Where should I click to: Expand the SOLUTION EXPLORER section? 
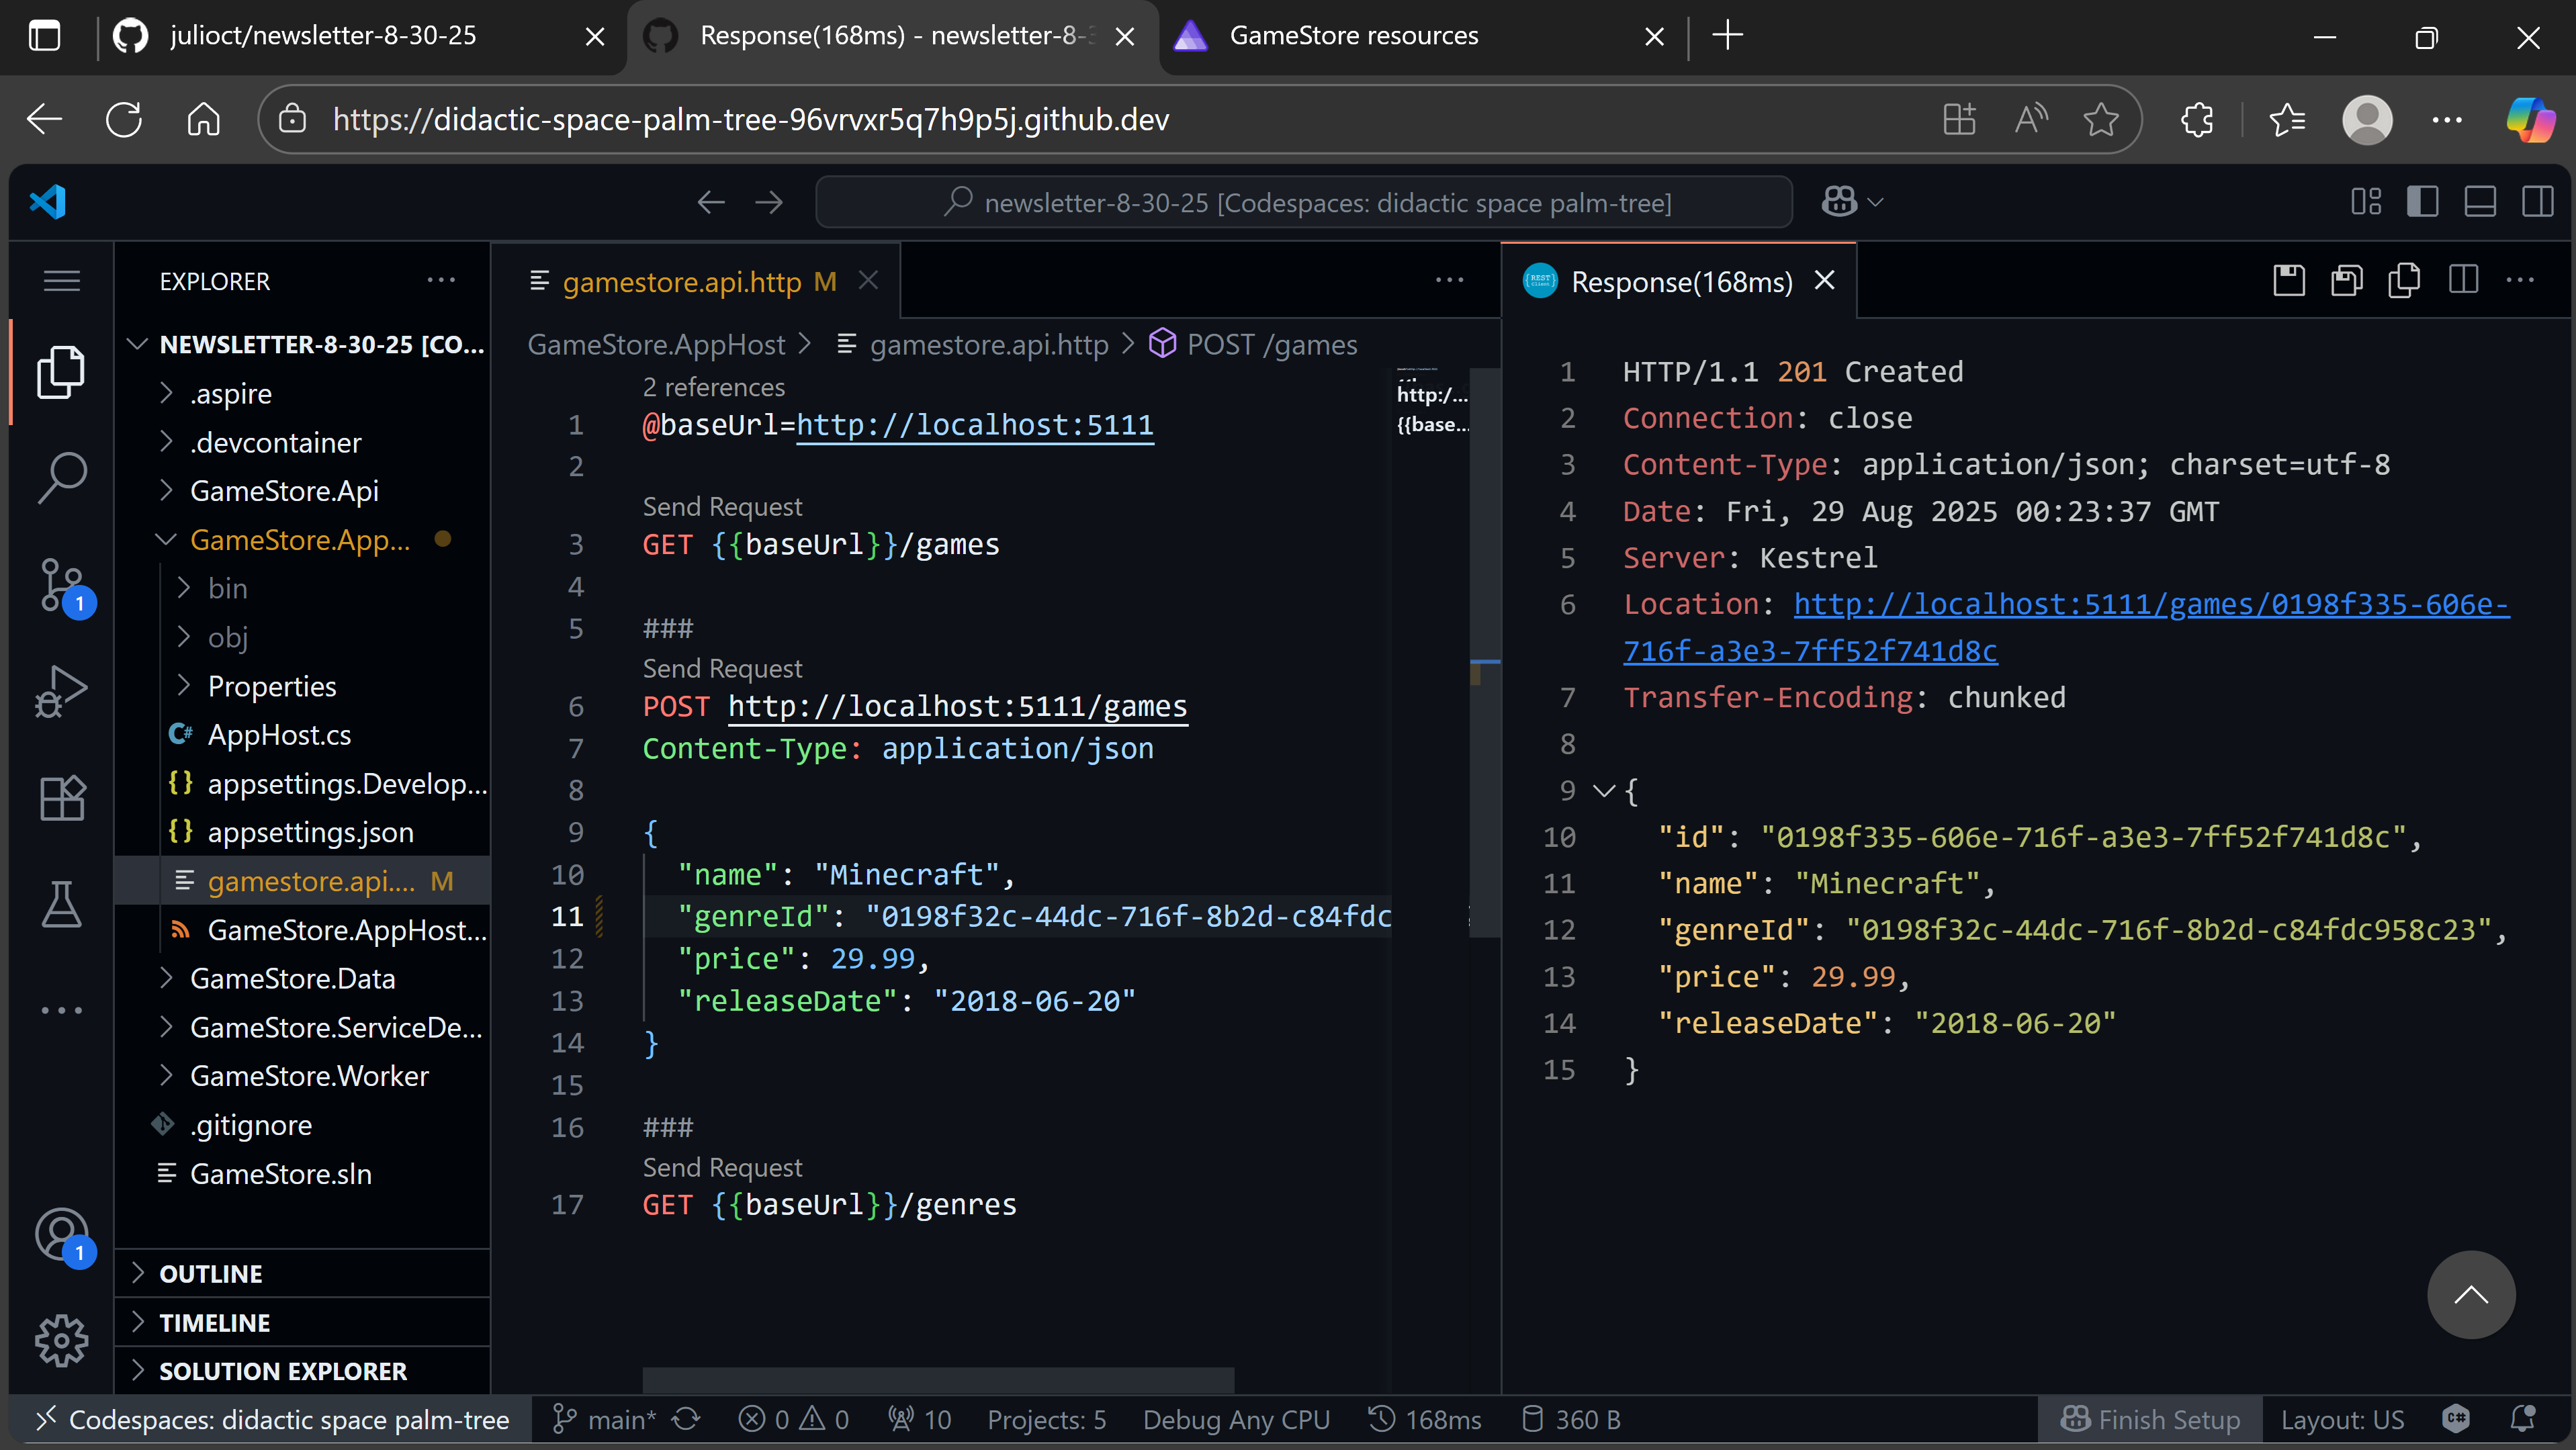pos(302,1371)
